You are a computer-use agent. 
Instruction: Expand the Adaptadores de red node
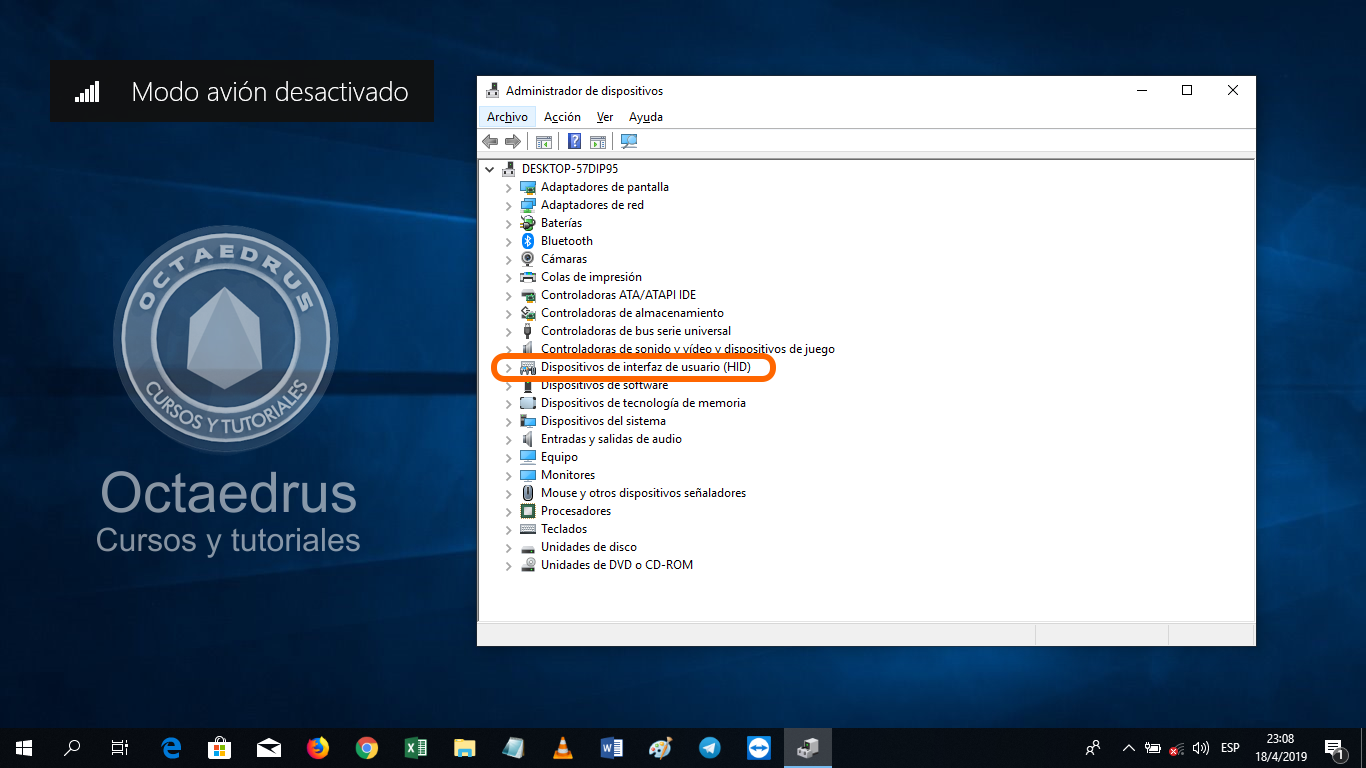[508, 205]
